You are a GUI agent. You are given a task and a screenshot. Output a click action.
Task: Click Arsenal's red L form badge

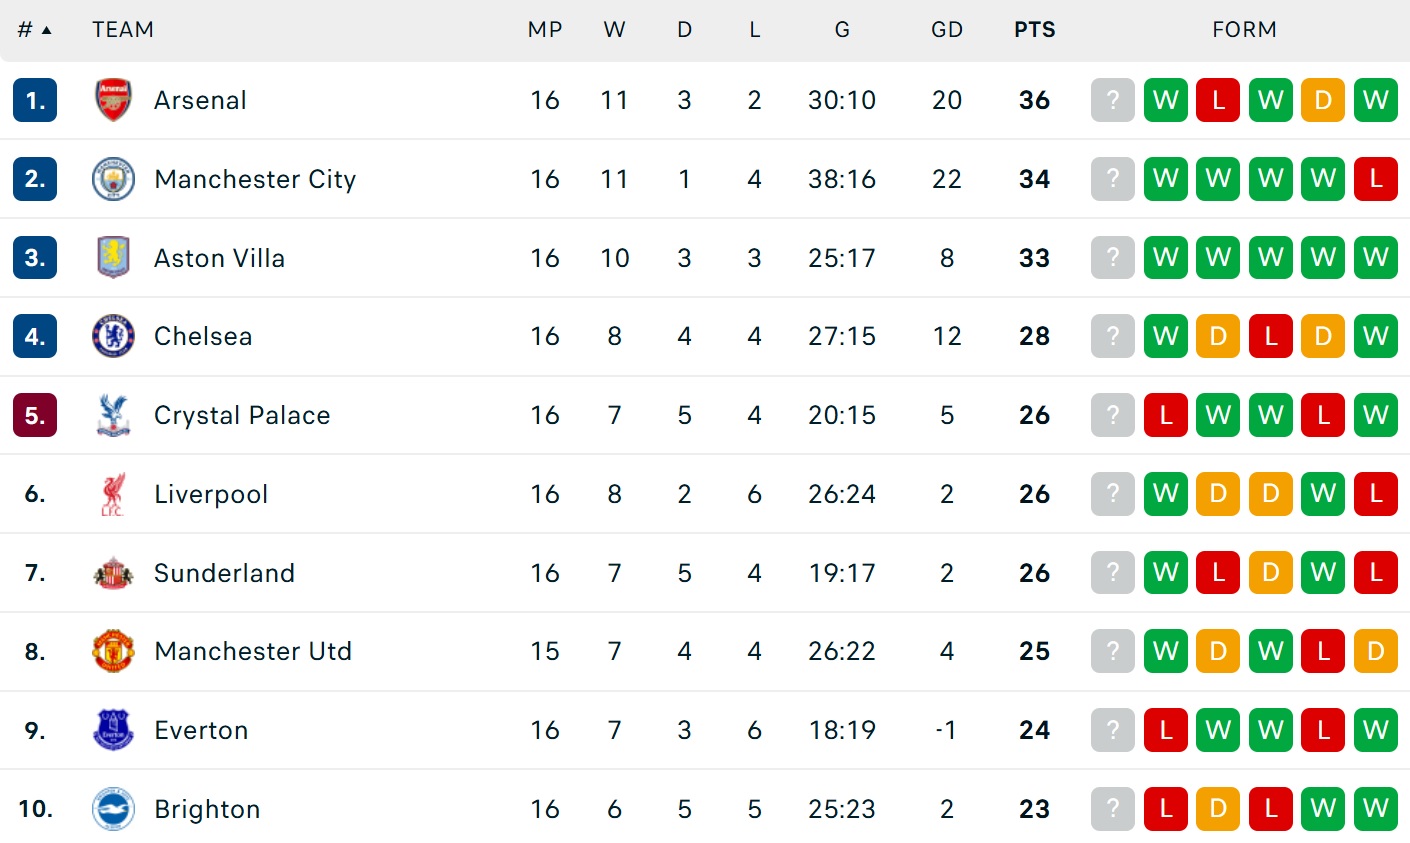coord(1218,100)
